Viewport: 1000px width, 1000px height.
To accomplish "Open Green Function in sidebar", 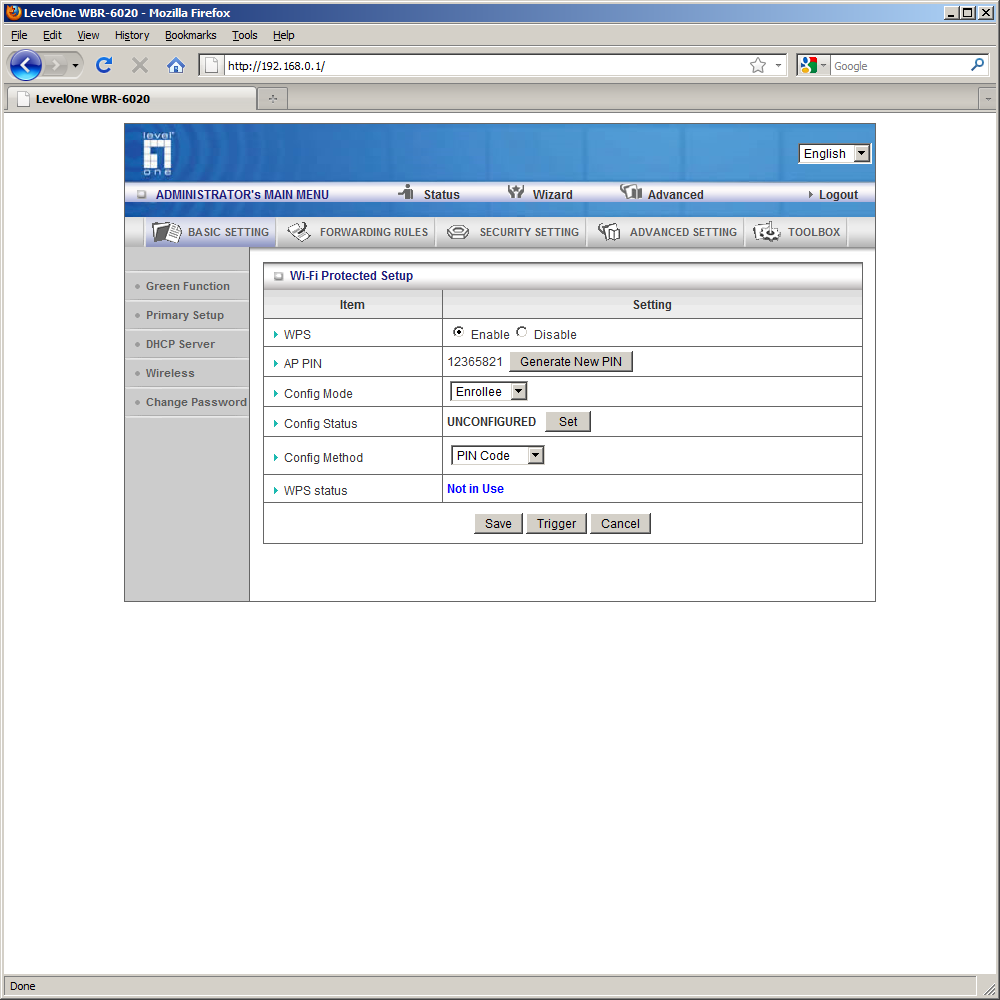I will 188,286.
